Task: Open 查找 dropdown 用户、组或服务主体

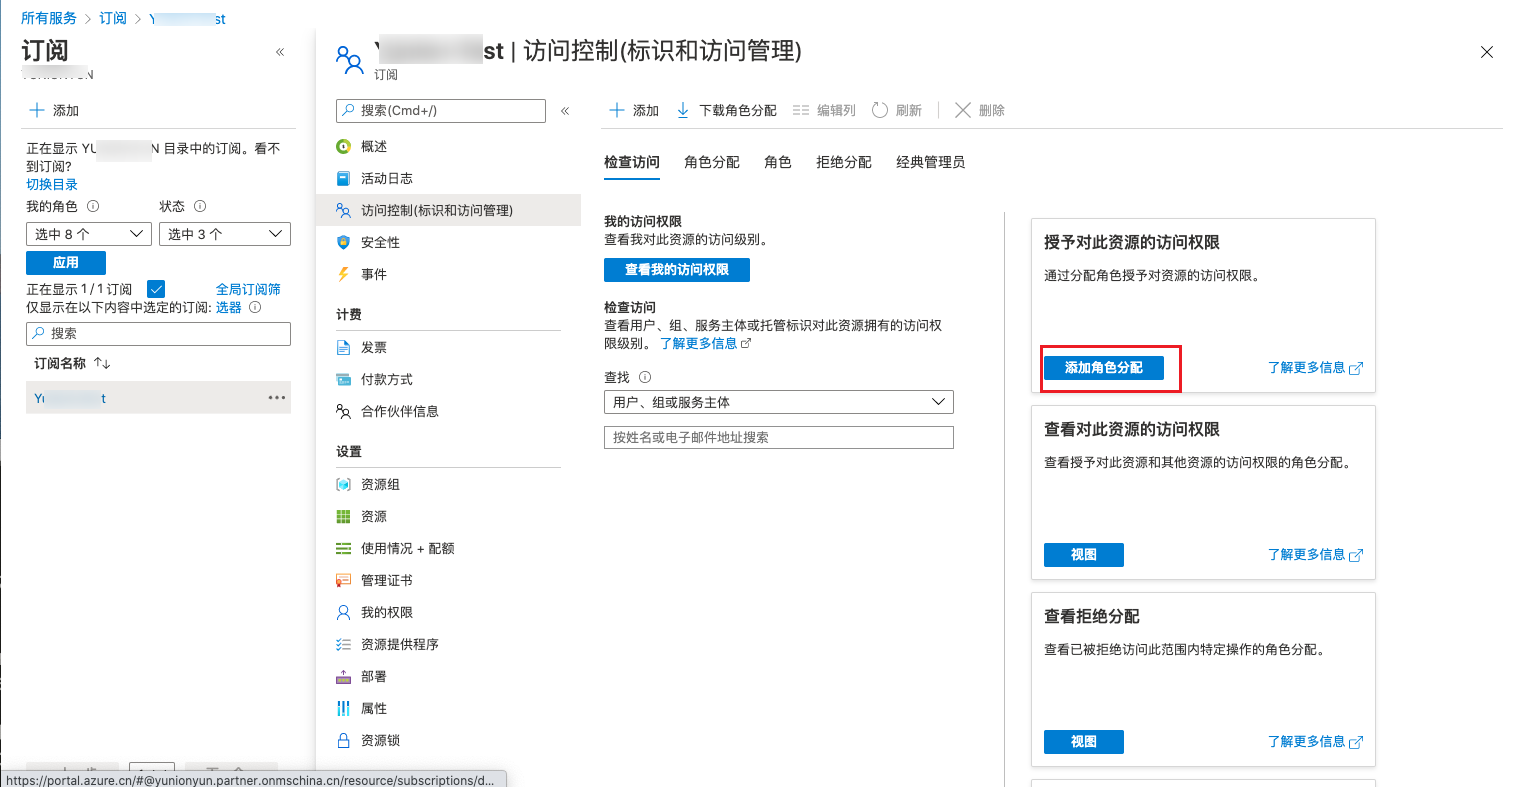Action: 778,402
